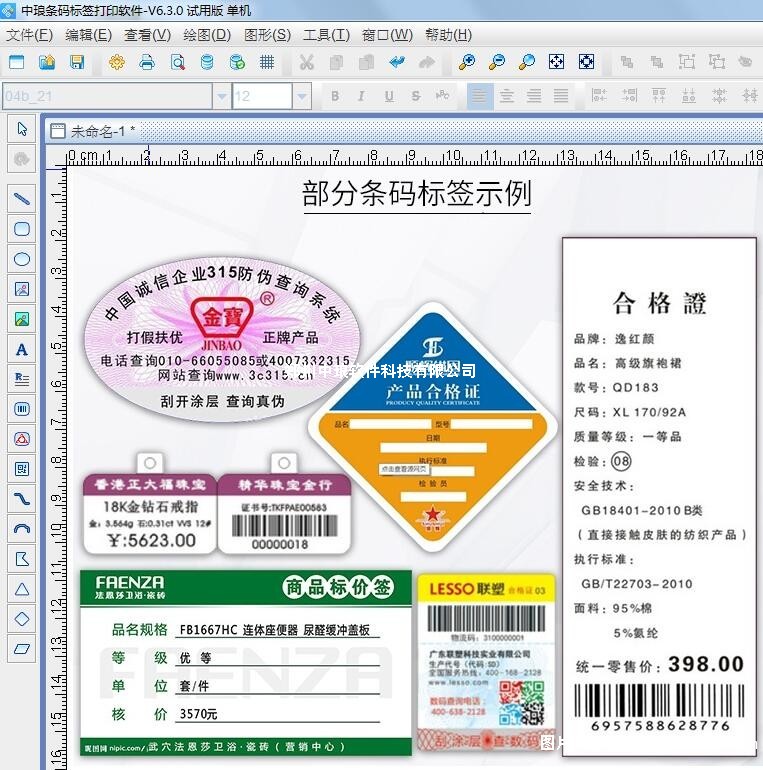
Task: Open document settings gear icon
Action: [117, 62]
